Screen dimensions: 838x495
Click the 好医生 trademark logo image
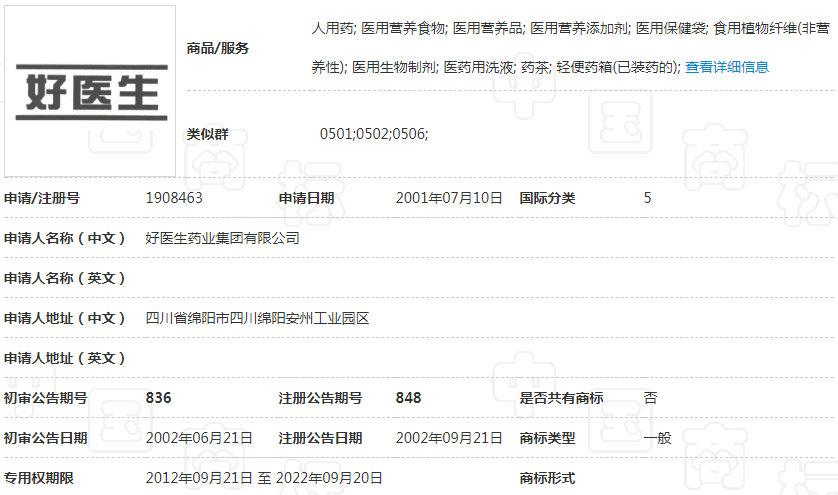pyautogui.click(x=90, y=91)
